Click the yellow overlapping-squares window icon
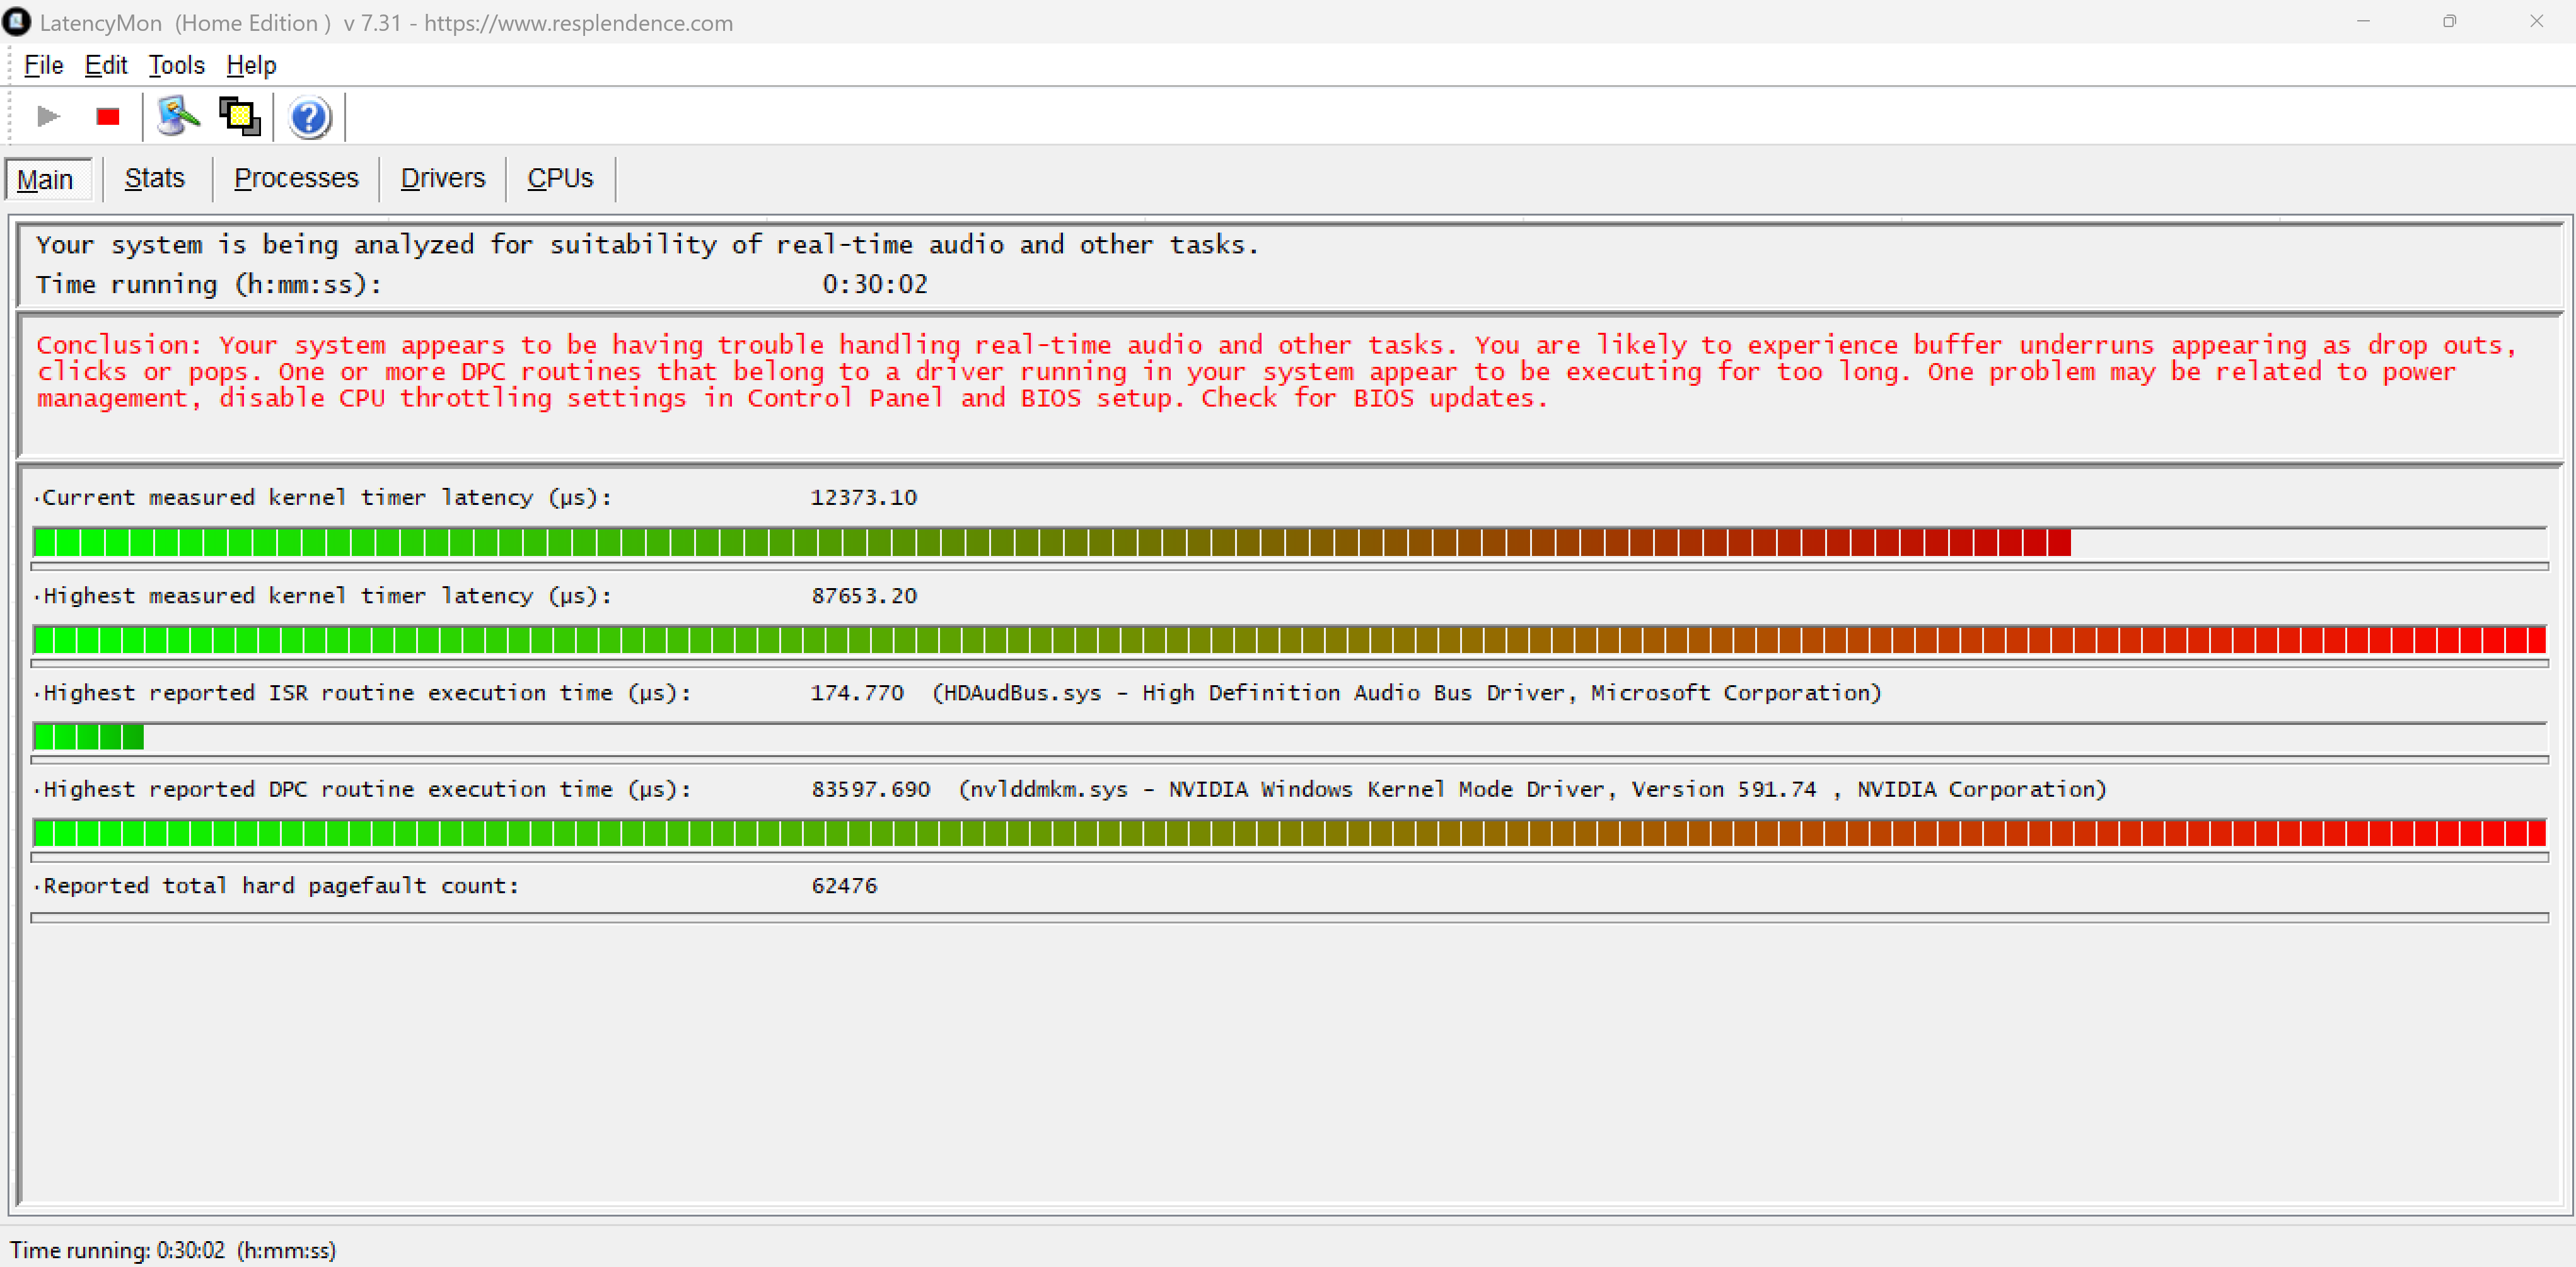This screenshot has height=1267, width=2576. [x=240, y=117]
